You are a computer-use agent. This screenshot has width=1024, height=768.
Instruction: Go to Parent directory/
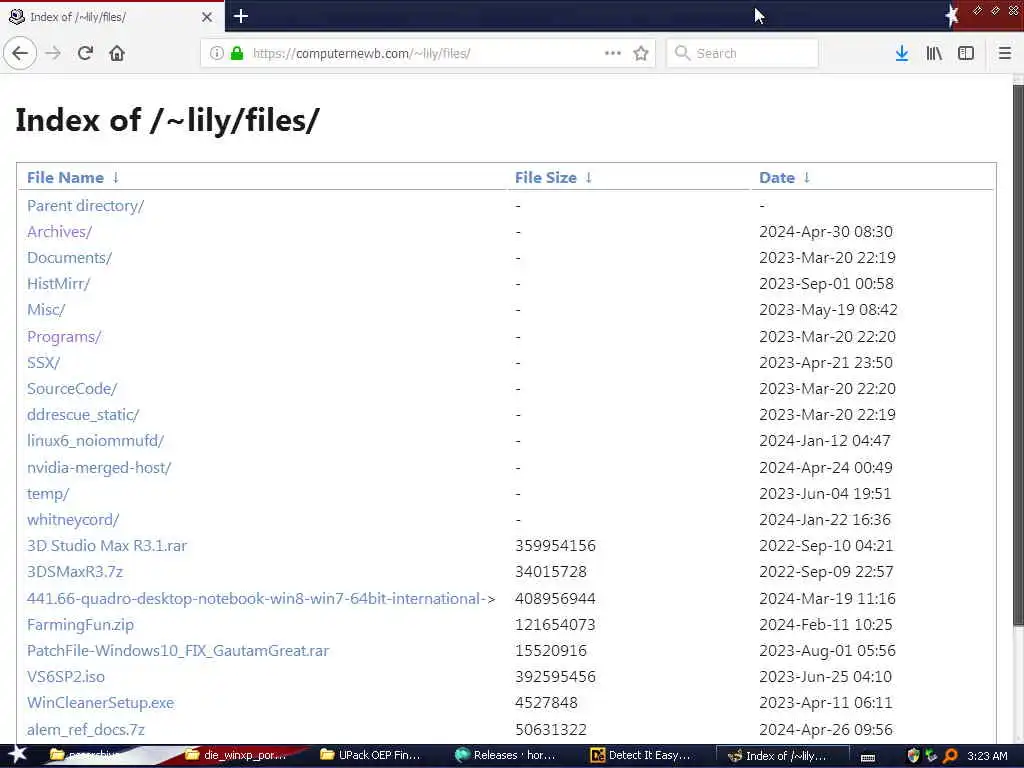[86, 206]
